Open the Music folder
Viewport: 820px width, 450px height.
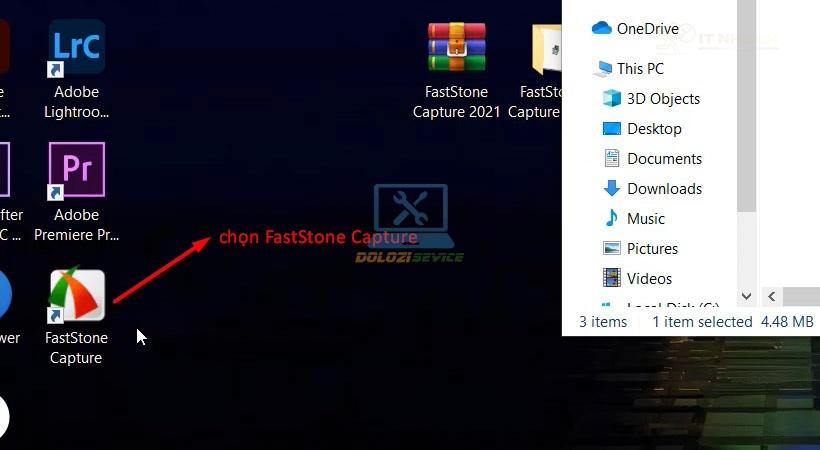pyautogui.click(x=645, y=219)
